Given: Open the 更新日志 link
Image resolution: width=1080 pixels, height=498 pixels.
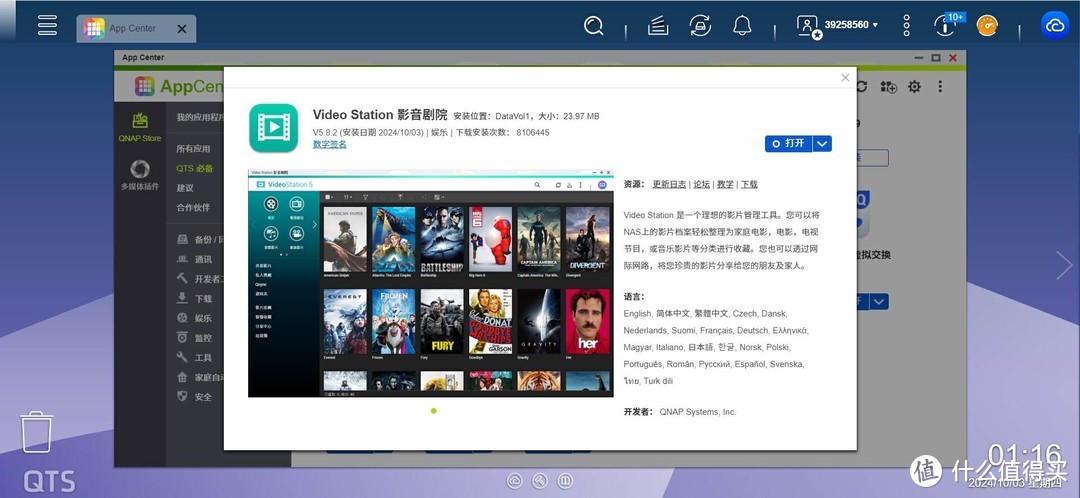Looking at the screenshot, I should pyautogui.click(x=669, y=185).
